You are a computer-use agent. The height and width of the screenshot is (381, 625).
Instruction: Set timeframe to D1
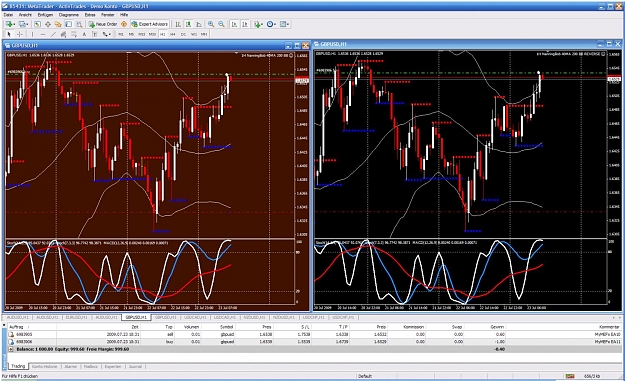183,34
